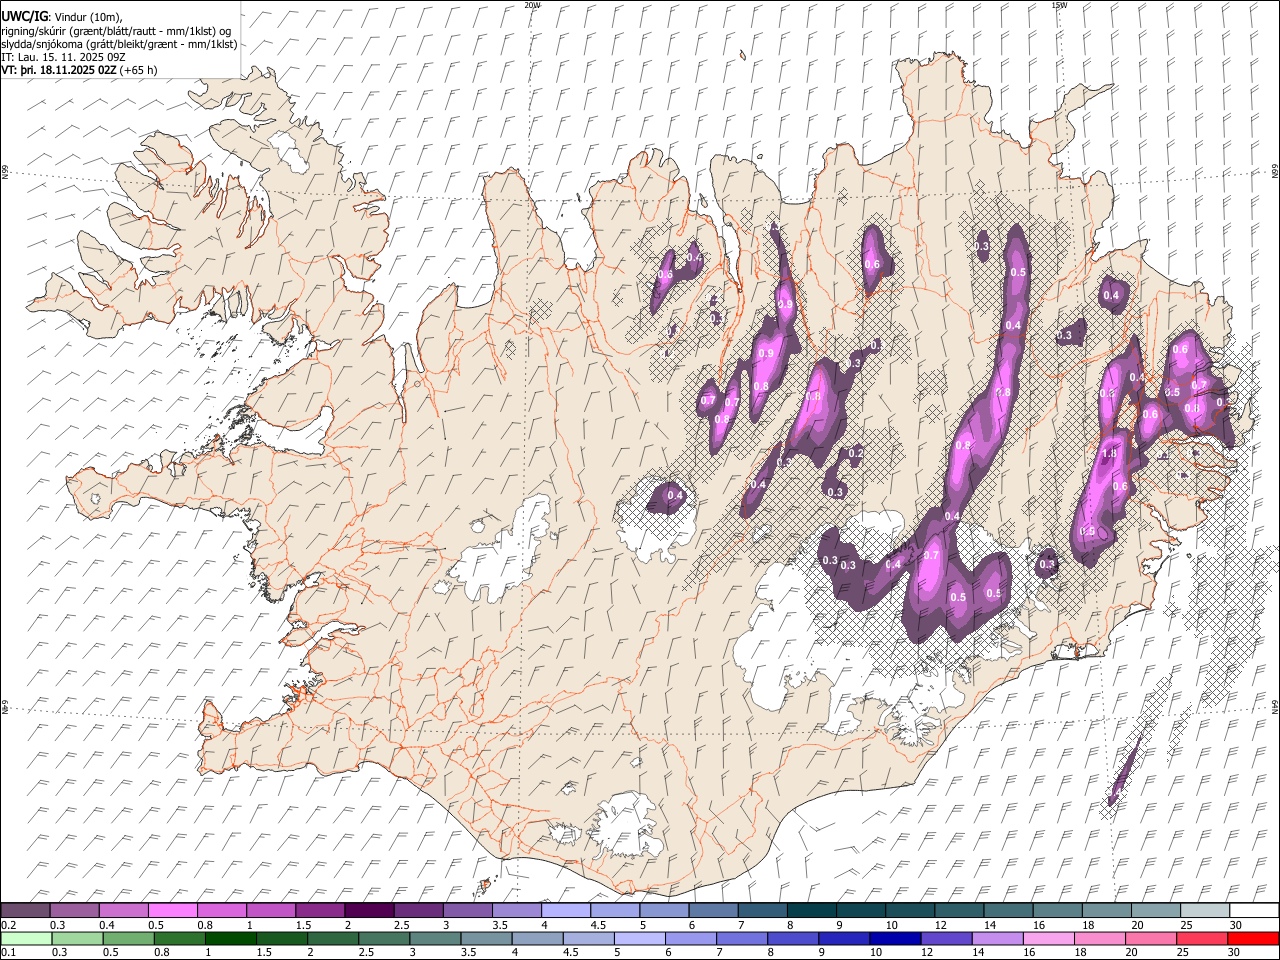Image resolution: width=1280 pixels, height=960 pixels.
Task: Pick the bright pink 0.5–0.8 legend swatch
Action: (x=172, y=911)
